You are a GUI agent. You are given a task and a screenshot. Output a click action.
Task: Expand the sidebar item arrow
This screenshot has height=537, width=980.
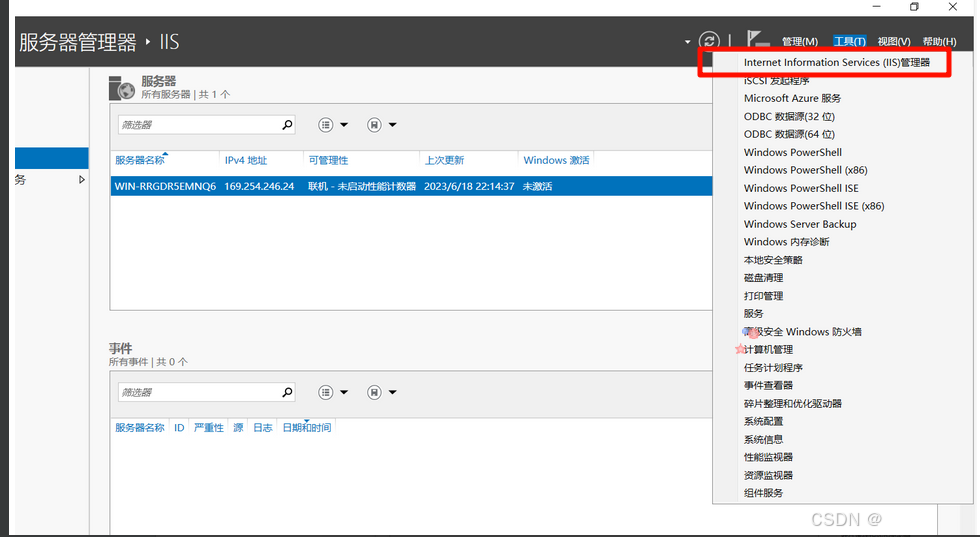pyautogui.click(x=81, y=179)
